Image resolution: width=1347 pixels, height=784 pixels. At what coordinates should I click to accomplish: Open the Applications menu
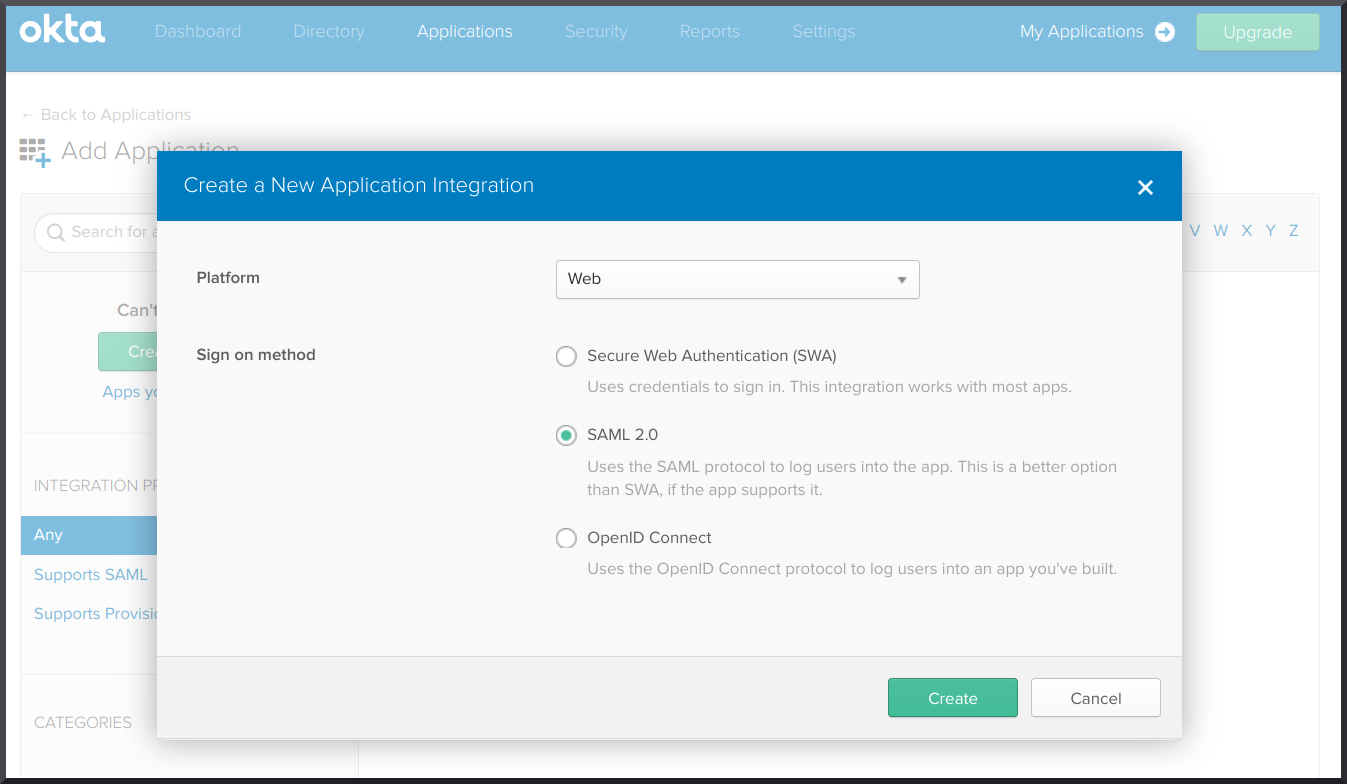[465, 31]
